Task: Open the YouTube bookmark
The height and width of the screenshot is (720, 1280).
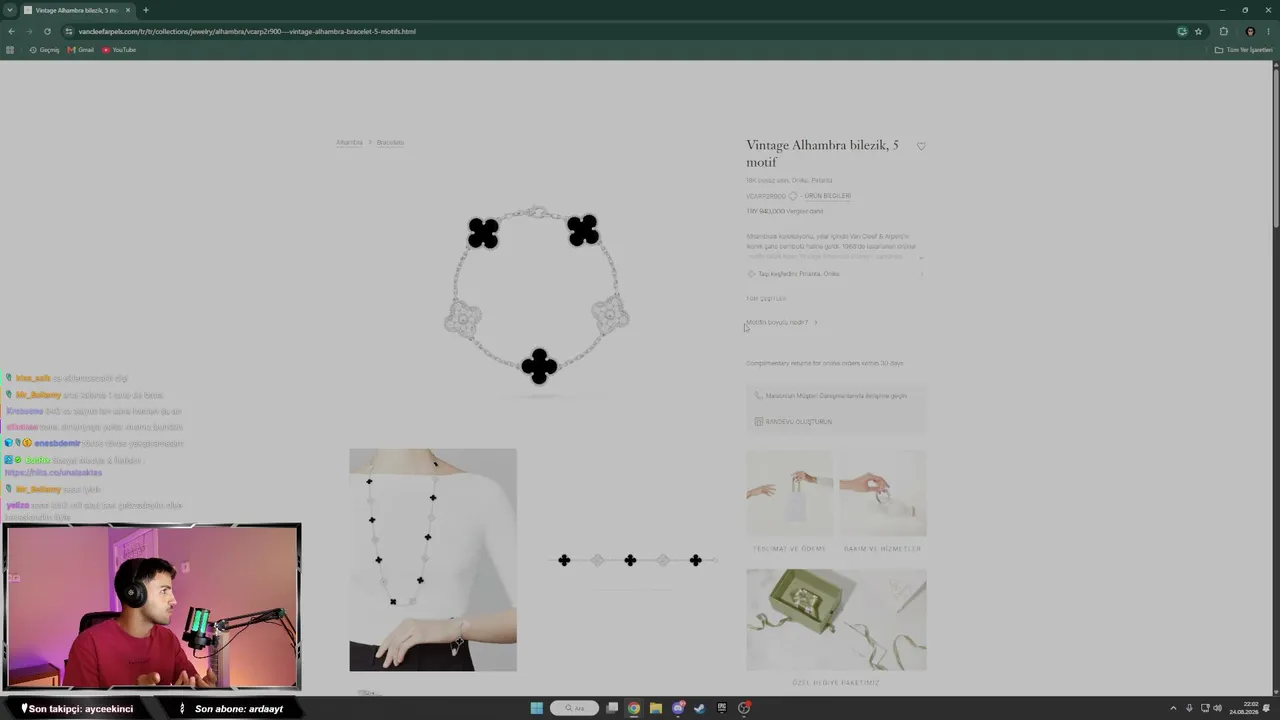Action: (x=119, y=50)
